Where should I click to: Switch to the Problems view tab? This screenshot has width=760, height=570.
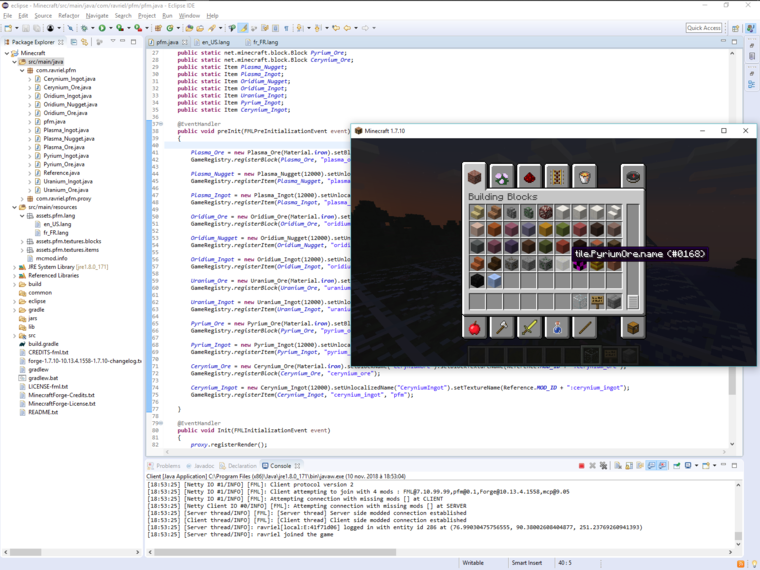(x=167, y=466)
